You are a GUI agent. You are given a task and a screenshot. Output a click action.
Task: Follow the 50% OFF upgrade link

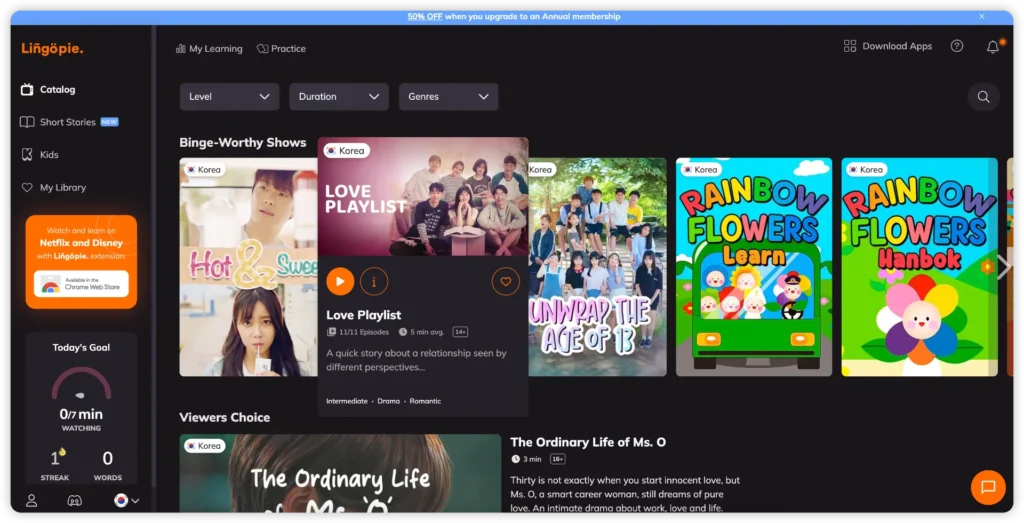[425, 16]
